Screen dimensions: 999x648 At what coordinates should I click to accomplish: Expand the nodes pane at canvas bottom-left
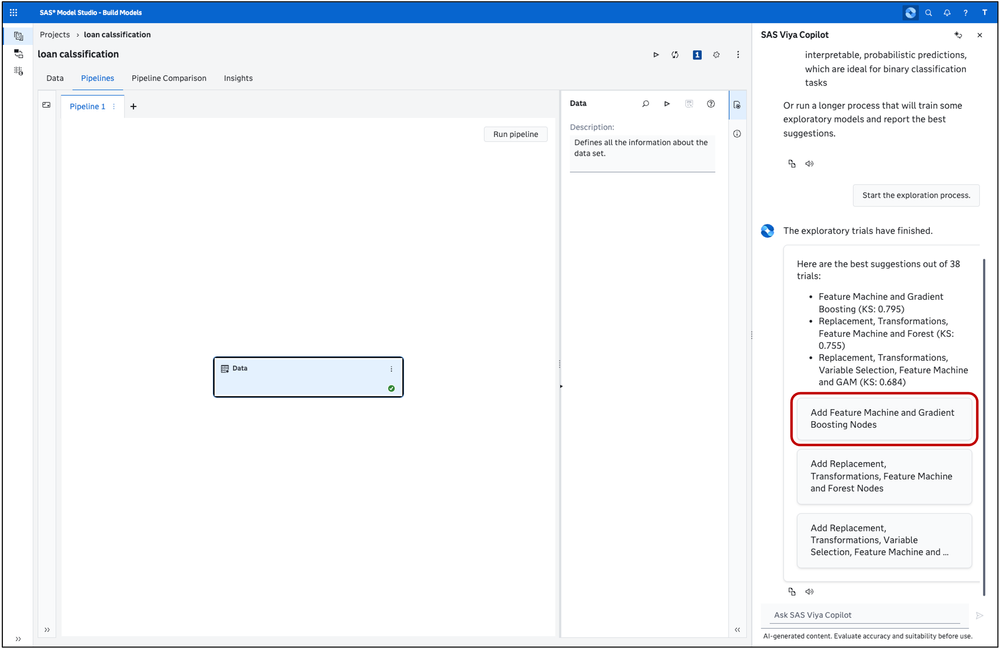coord(47,630)
